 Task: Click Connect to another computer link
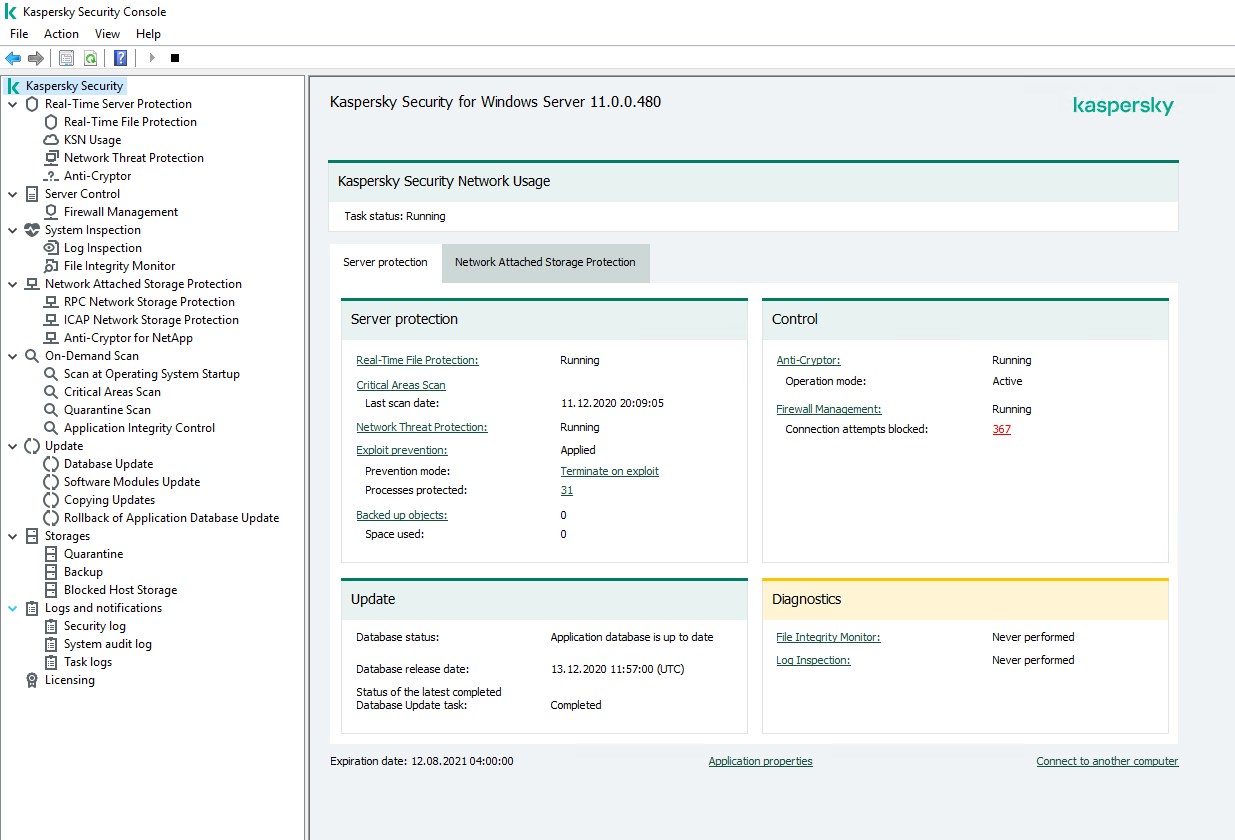click(x=1107, y=761)
